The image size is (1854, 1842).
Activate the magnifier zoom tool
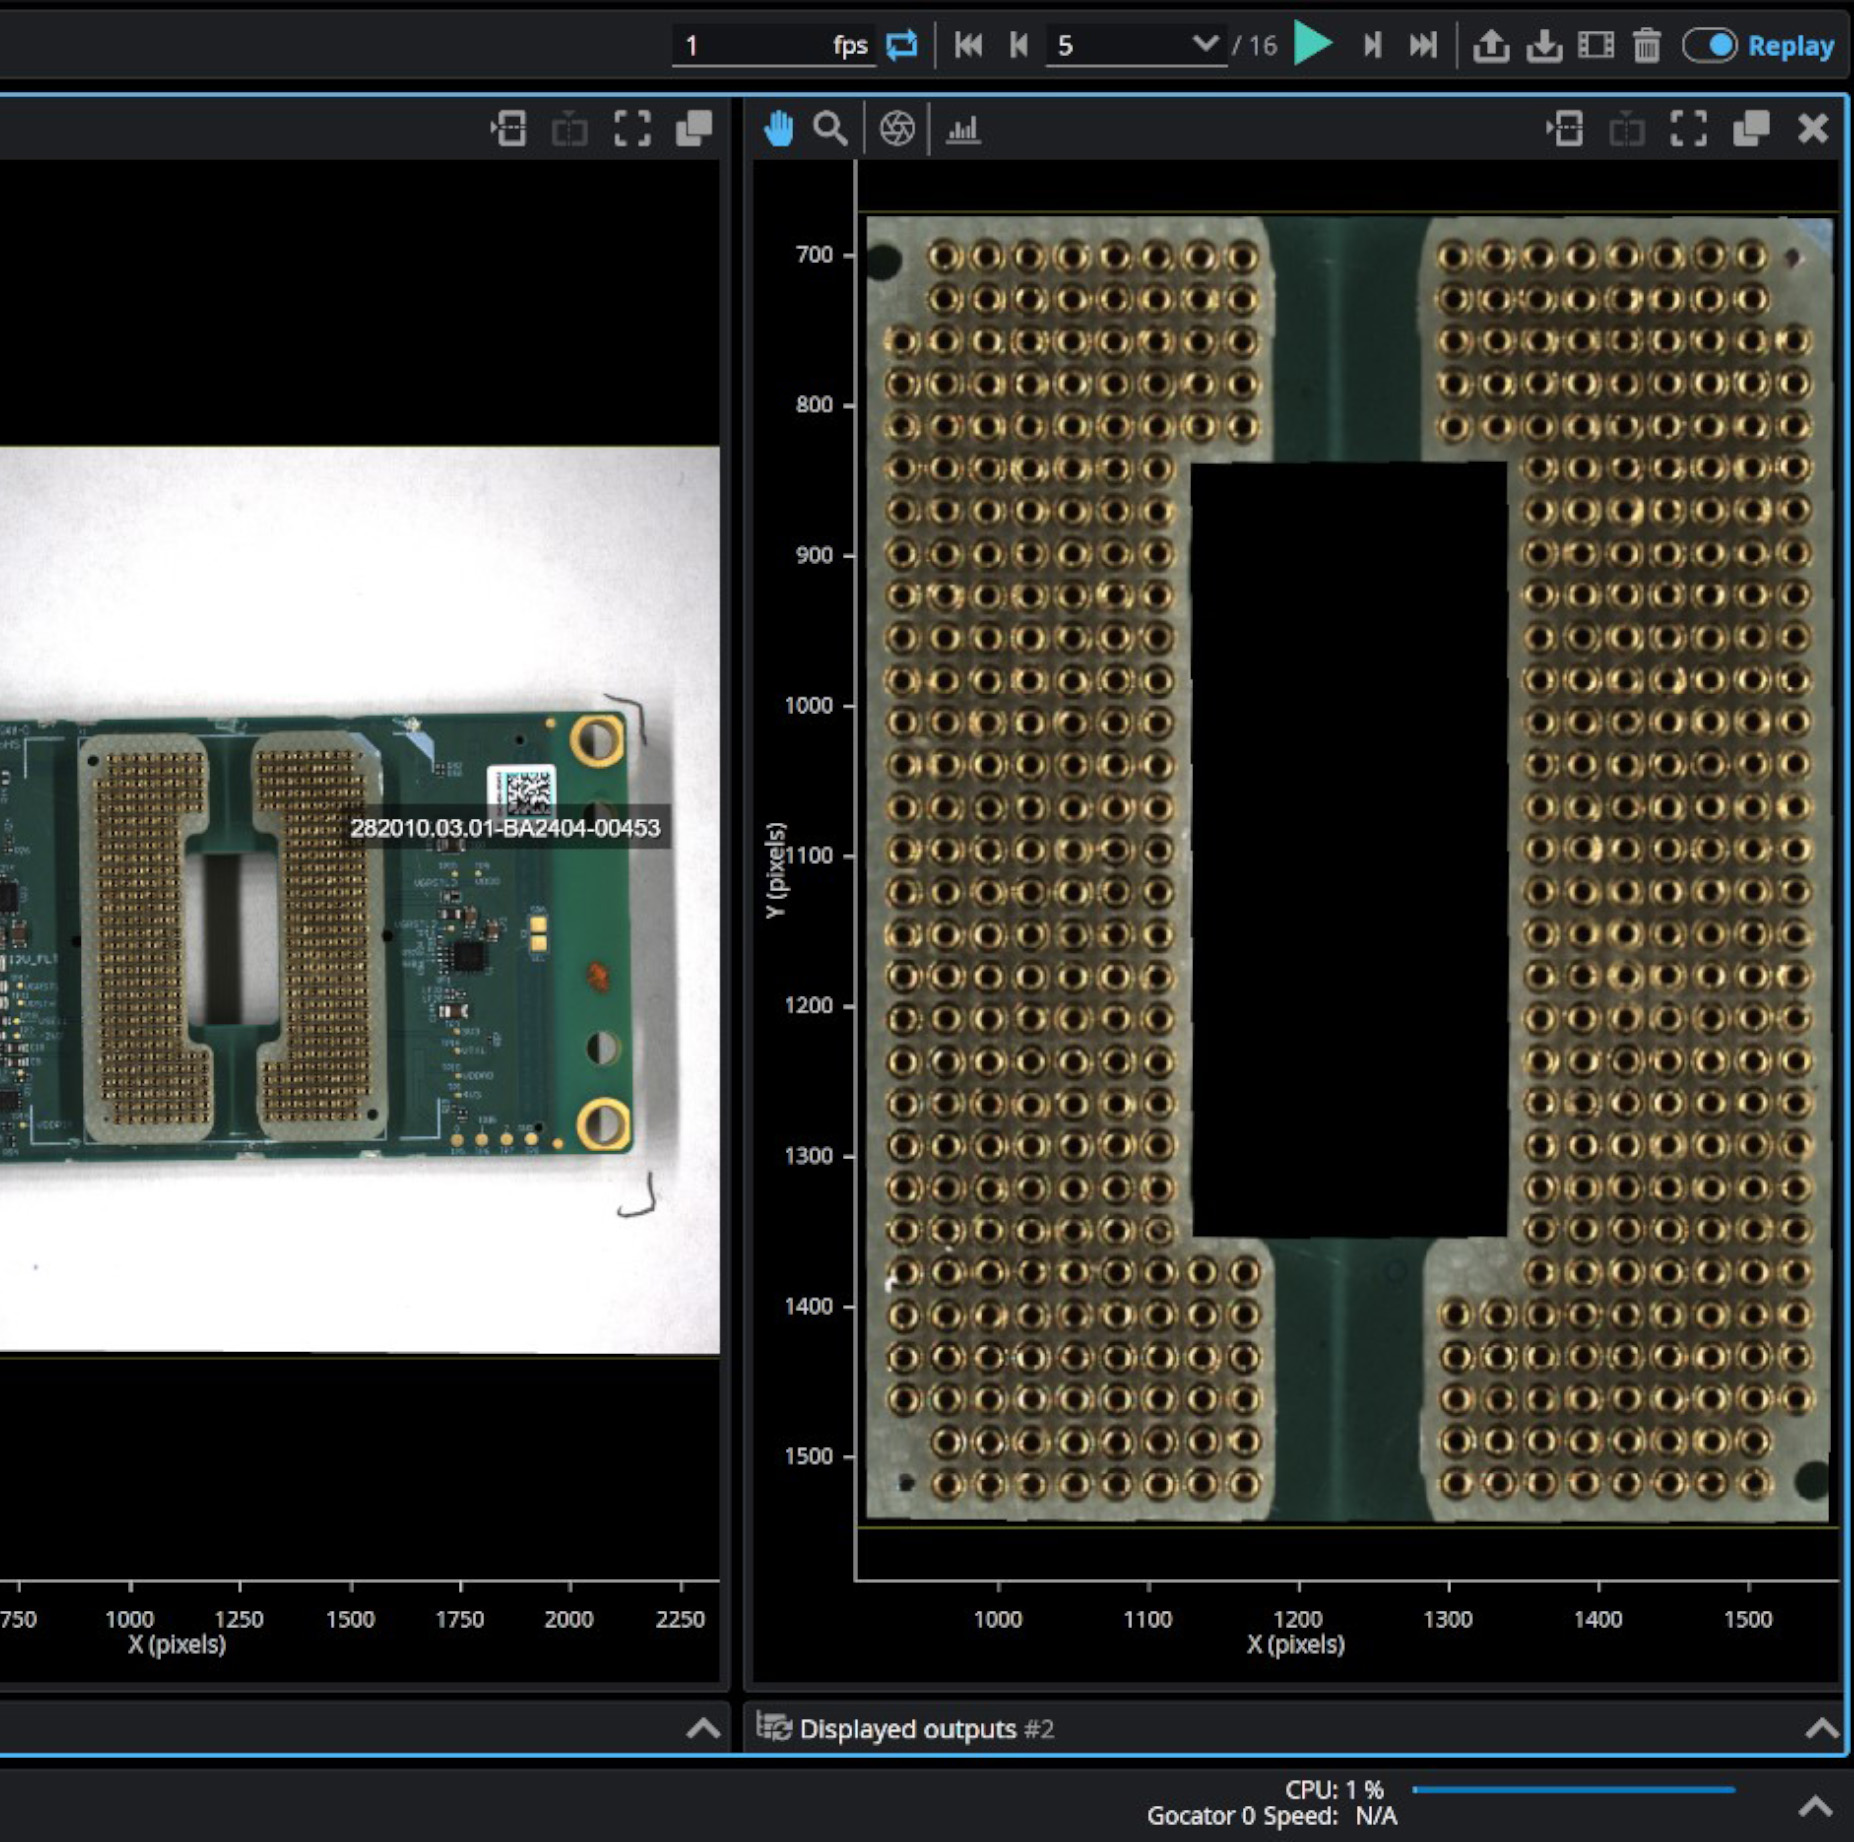click(x=829, y=129)
